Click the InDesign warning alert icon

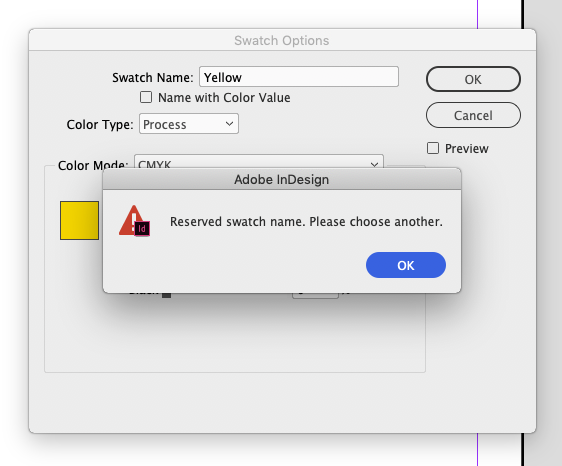point(134,221)
